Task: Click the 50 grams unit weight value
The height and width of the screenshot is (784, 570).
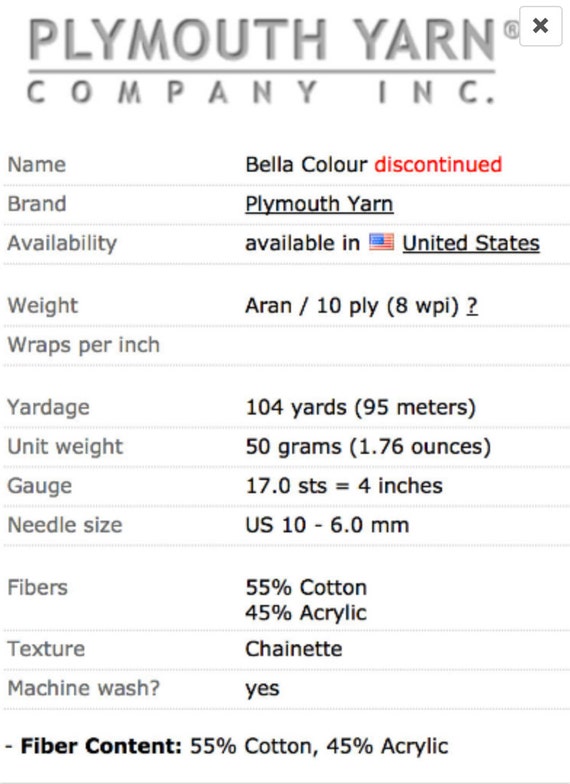Action: tap(368, 446)
